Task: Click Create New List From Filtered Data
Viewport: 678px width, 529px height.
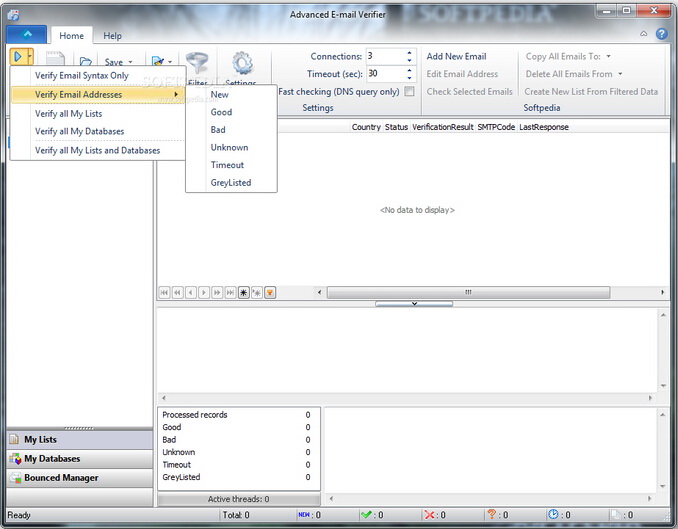Action: click(x=591, y=92)
